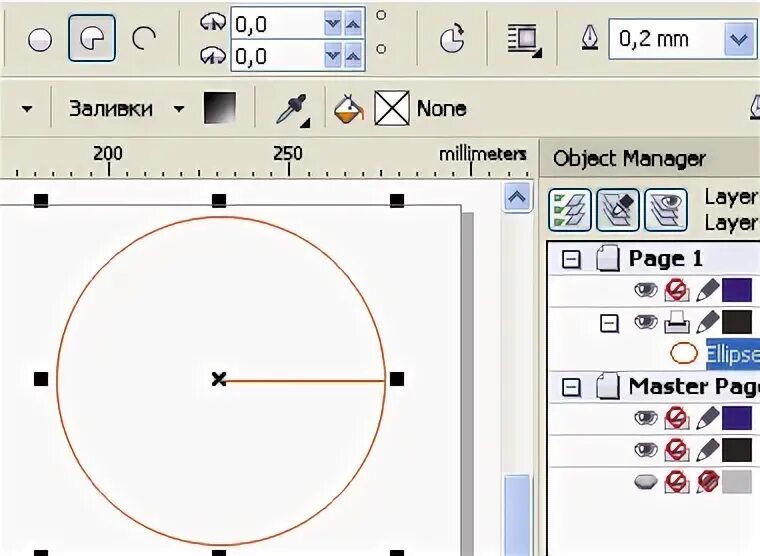Select the Pie shape type button
The image size is (760, 556).
point(92,38)
